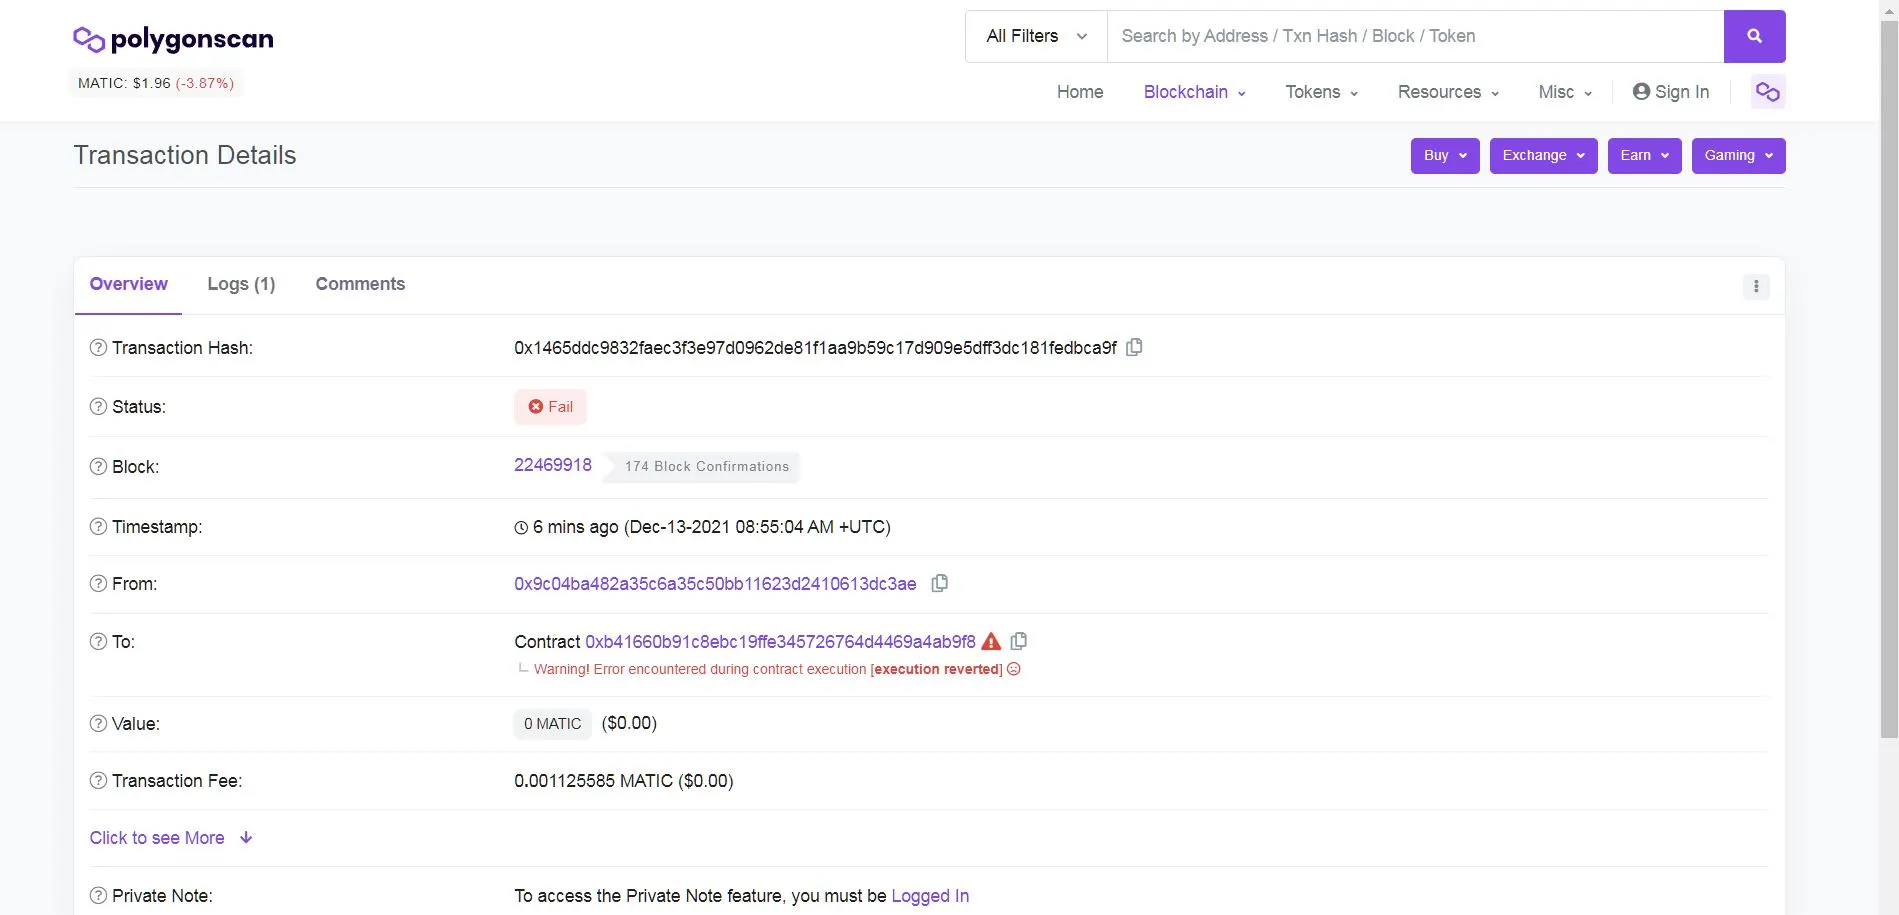The width and height of the screenshot is (1899, 915).
Task: Click the Polygon network icon beside Sign In
Action: [1768, 92]
